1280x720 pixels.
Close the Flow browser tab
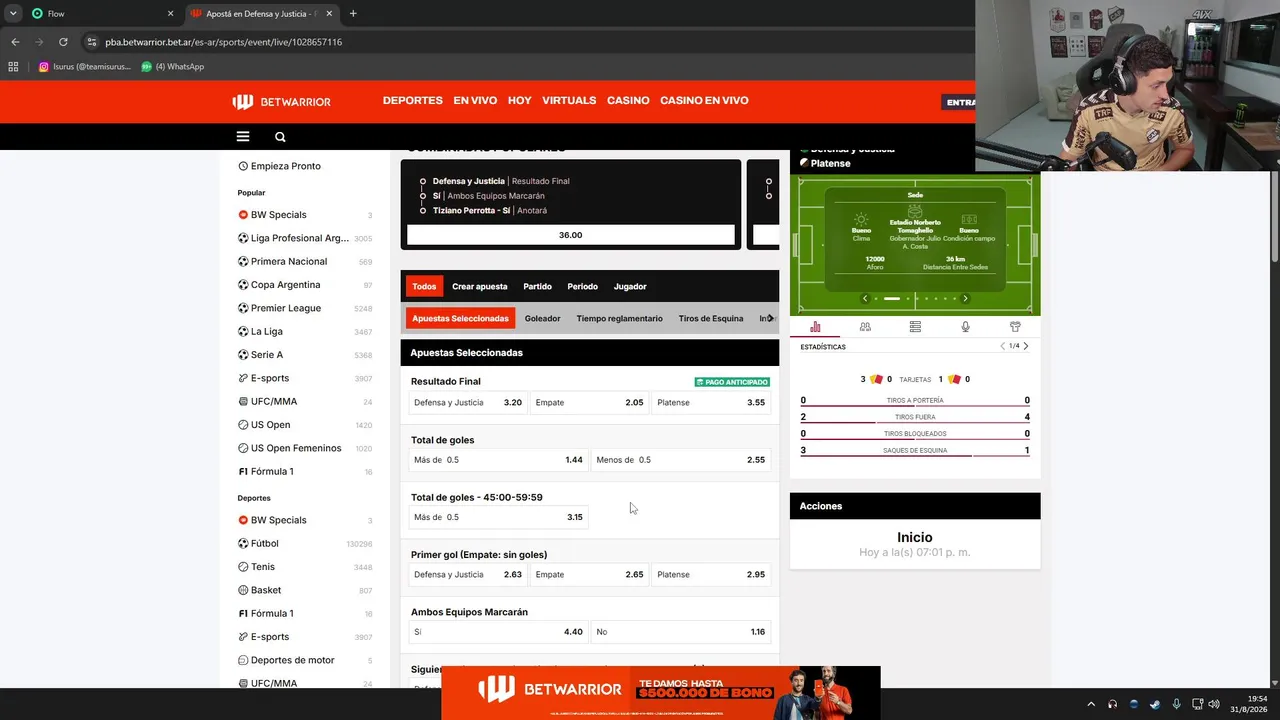tap(170, 14)
